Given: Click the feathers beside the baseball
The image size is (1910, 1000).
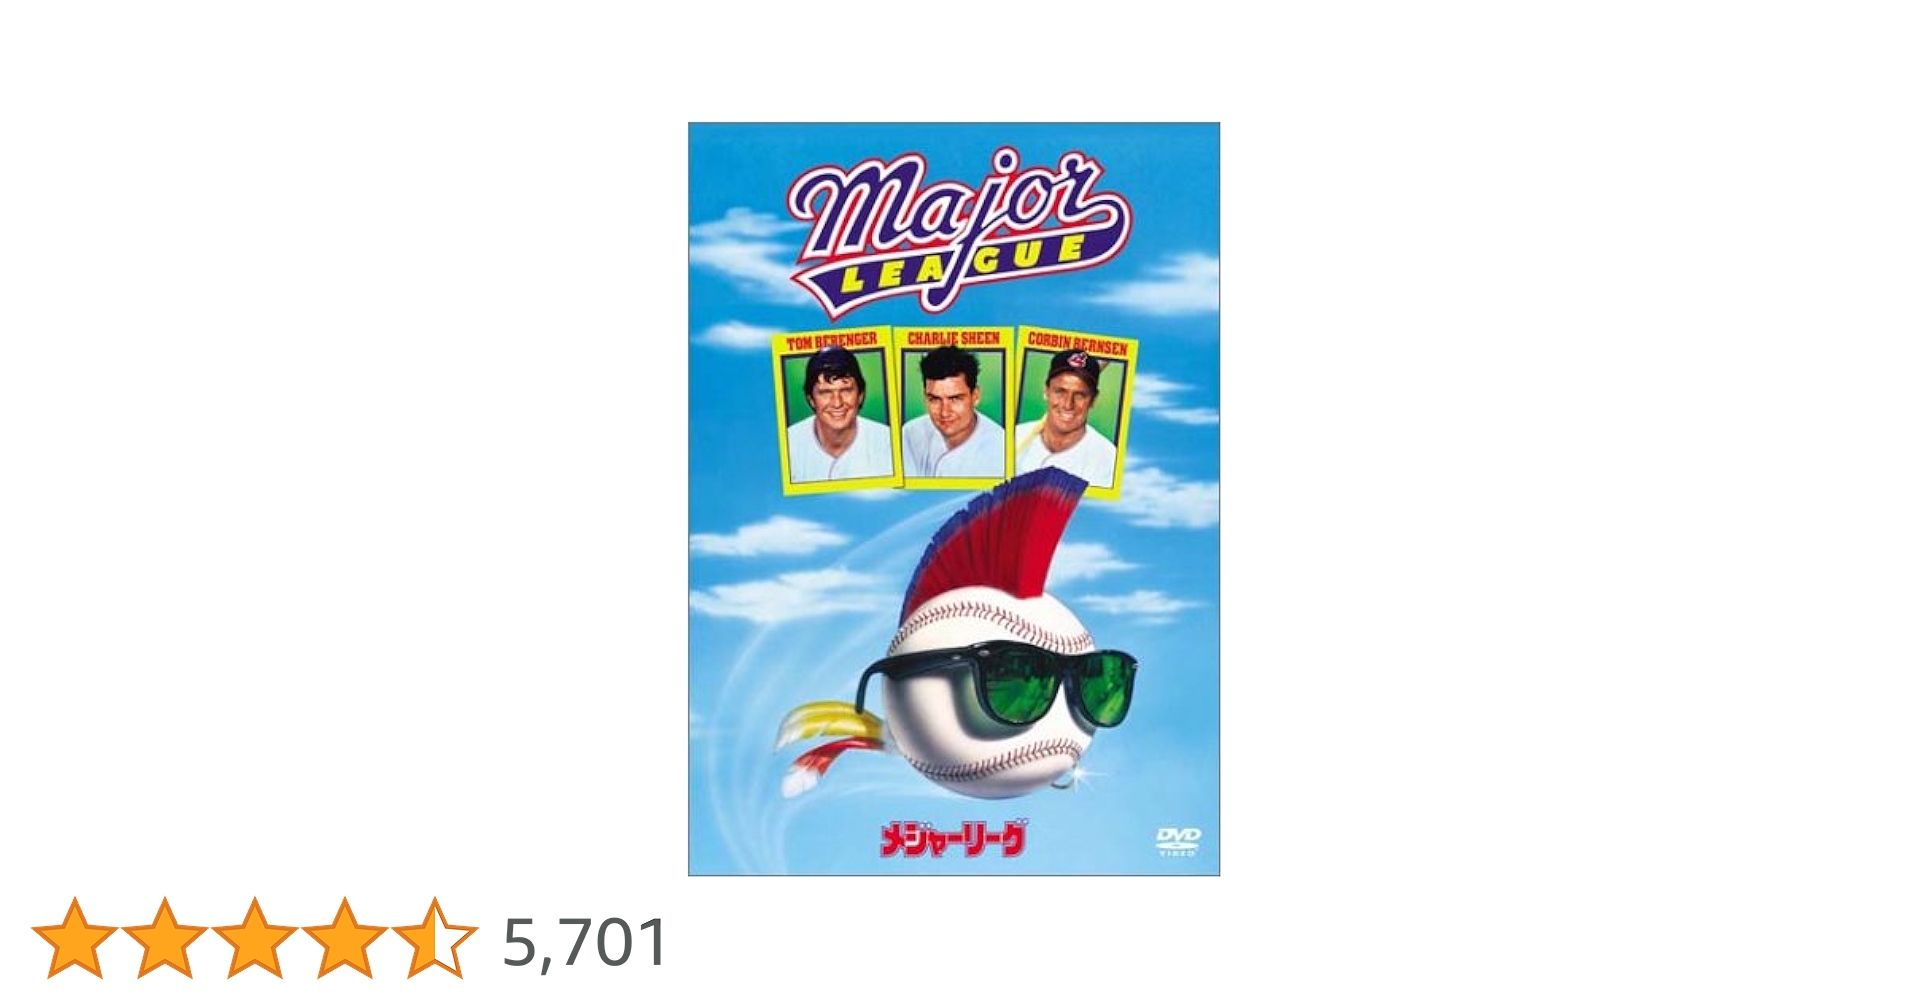Looking at the screenshot, I should pos(832,745).
